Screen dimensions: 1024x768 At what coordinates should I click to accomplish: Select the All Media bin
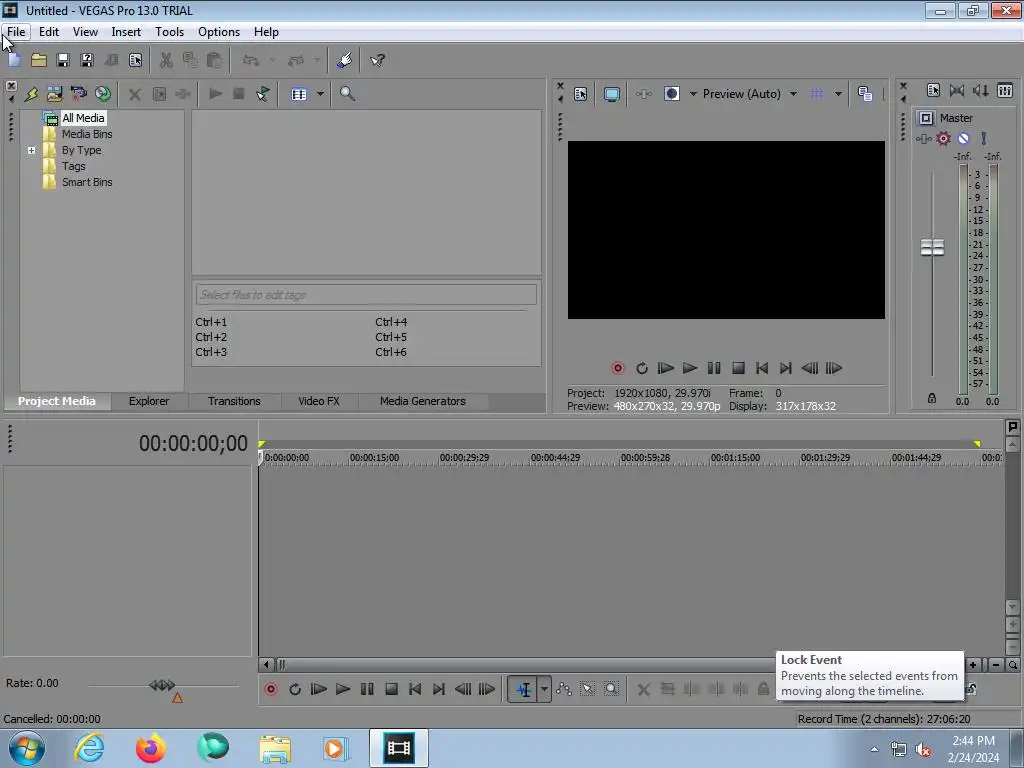[83, 118]
